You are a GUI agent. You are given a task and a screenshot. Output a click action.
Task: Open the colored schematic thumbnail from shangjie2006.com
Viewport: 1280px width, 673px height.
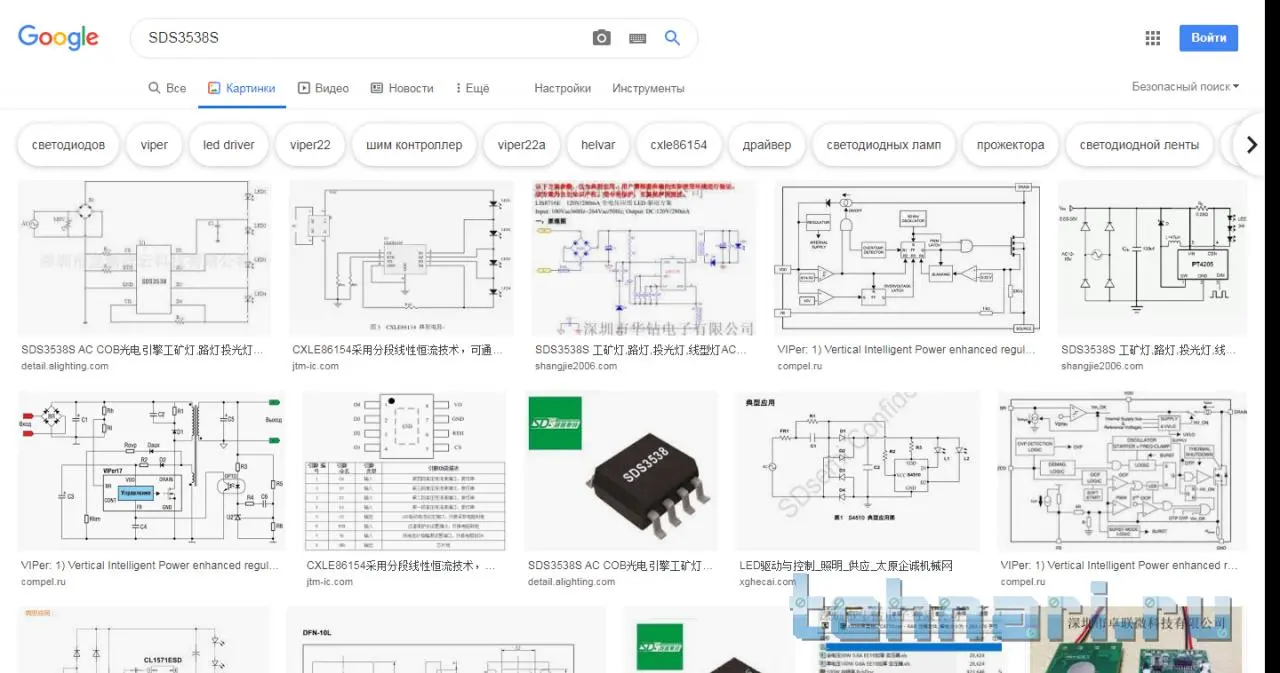(644, 258)
